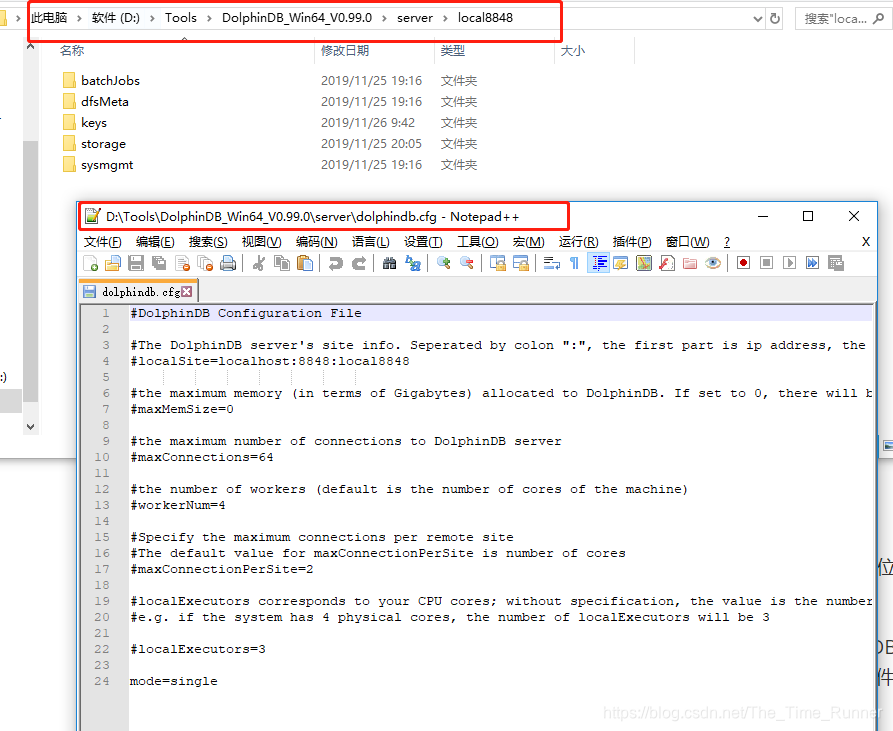Image resolution: width=893 pixels, height=731 pixels.
Task: Sort by 大小 column header
Action: [x=573, y=51]
